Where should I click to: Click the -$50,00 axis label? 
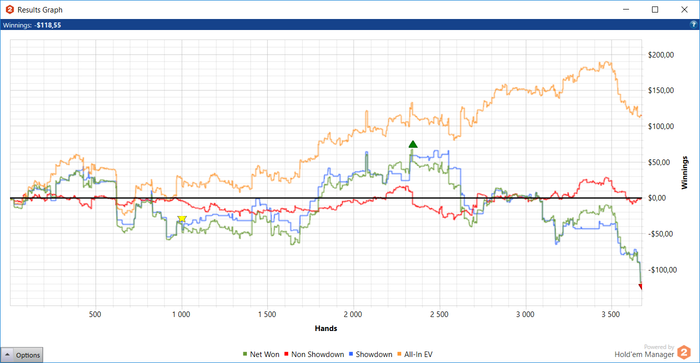pos(660,234)
